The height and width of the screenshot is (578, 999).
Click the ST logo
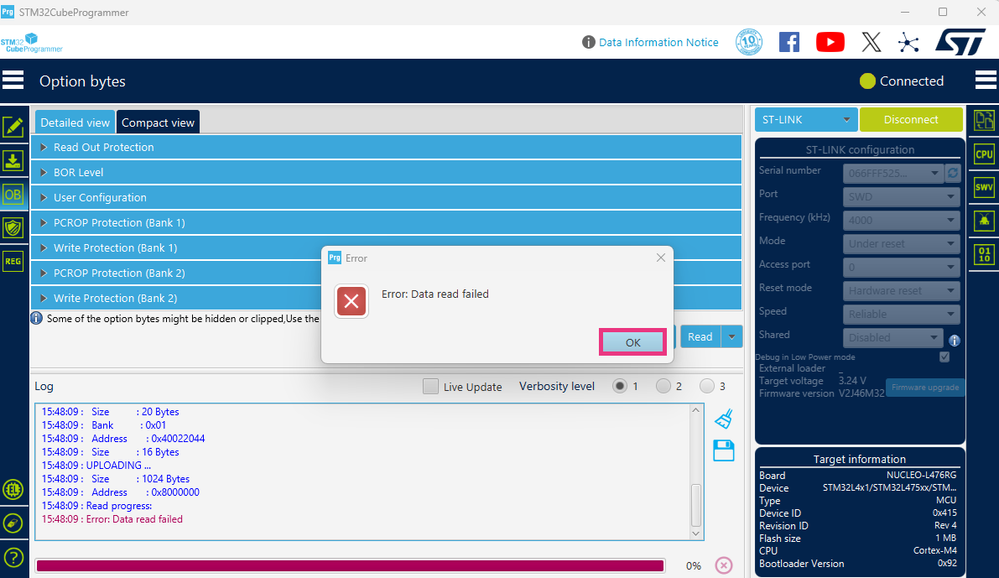tap(960, 42)
